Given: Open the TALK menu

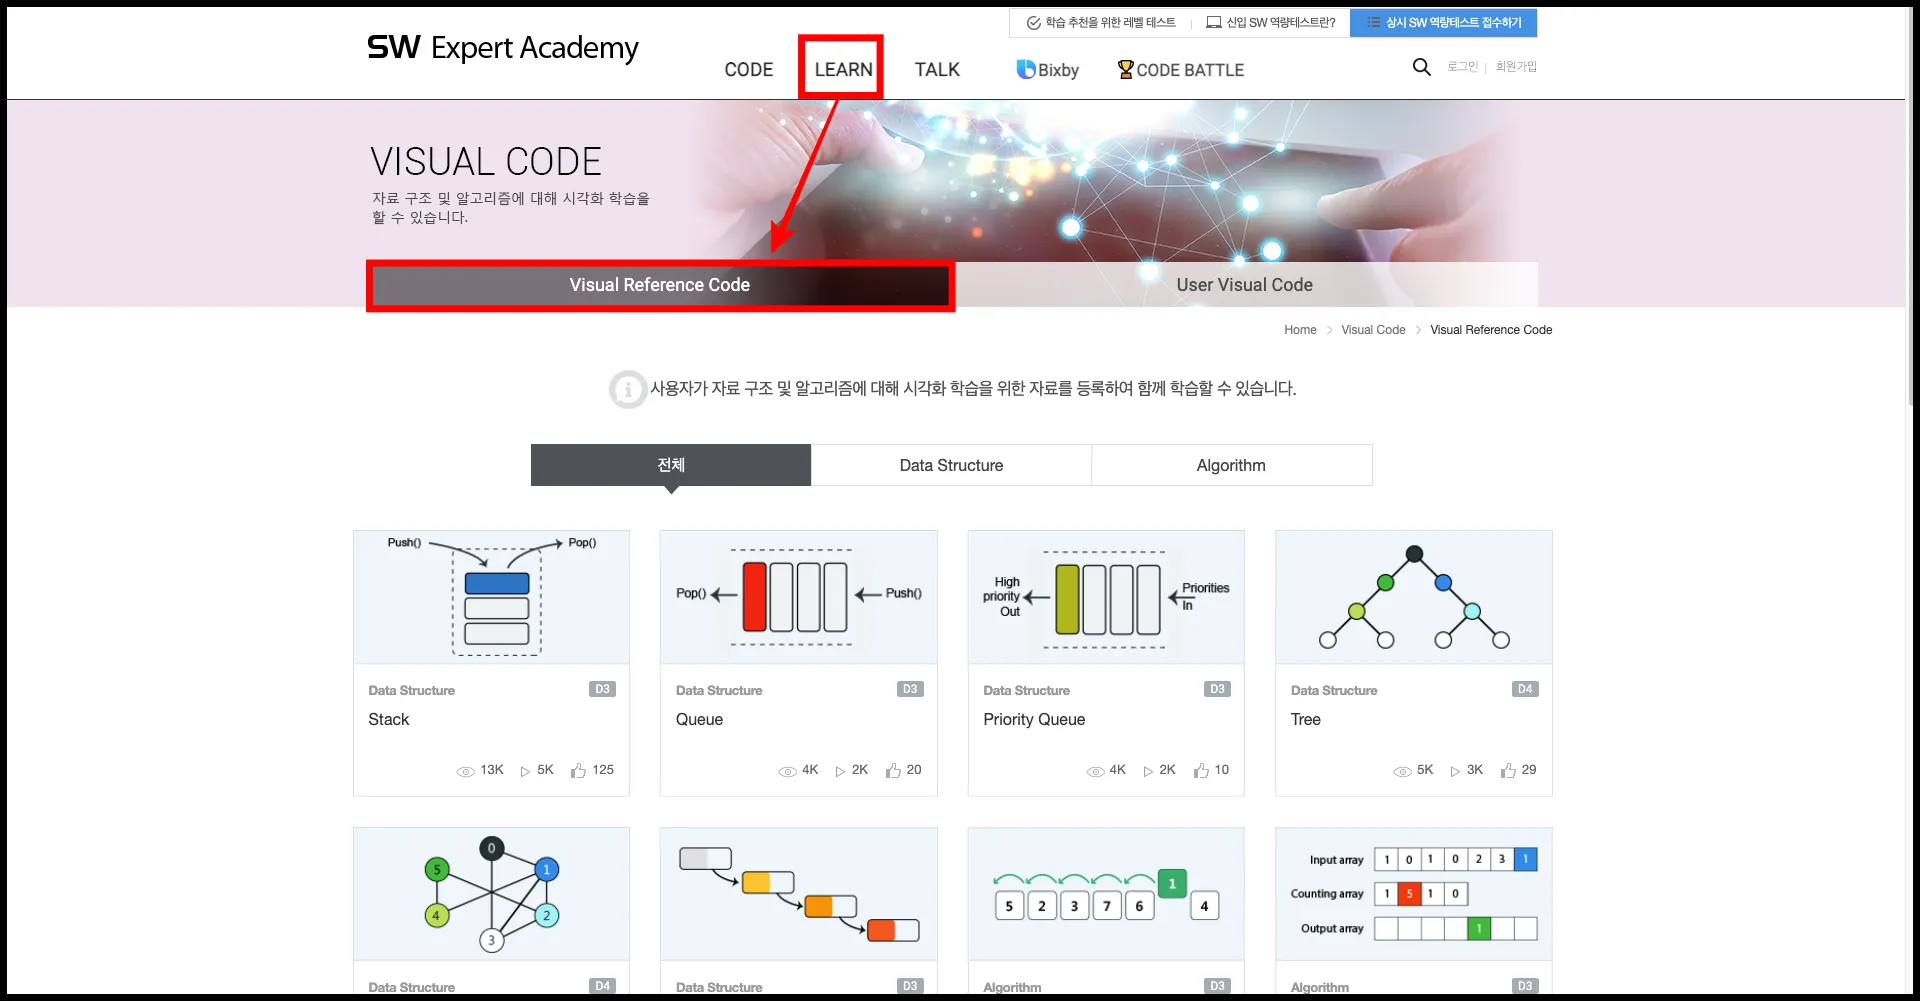Looking at the screenshot, I should click(937, 70).
